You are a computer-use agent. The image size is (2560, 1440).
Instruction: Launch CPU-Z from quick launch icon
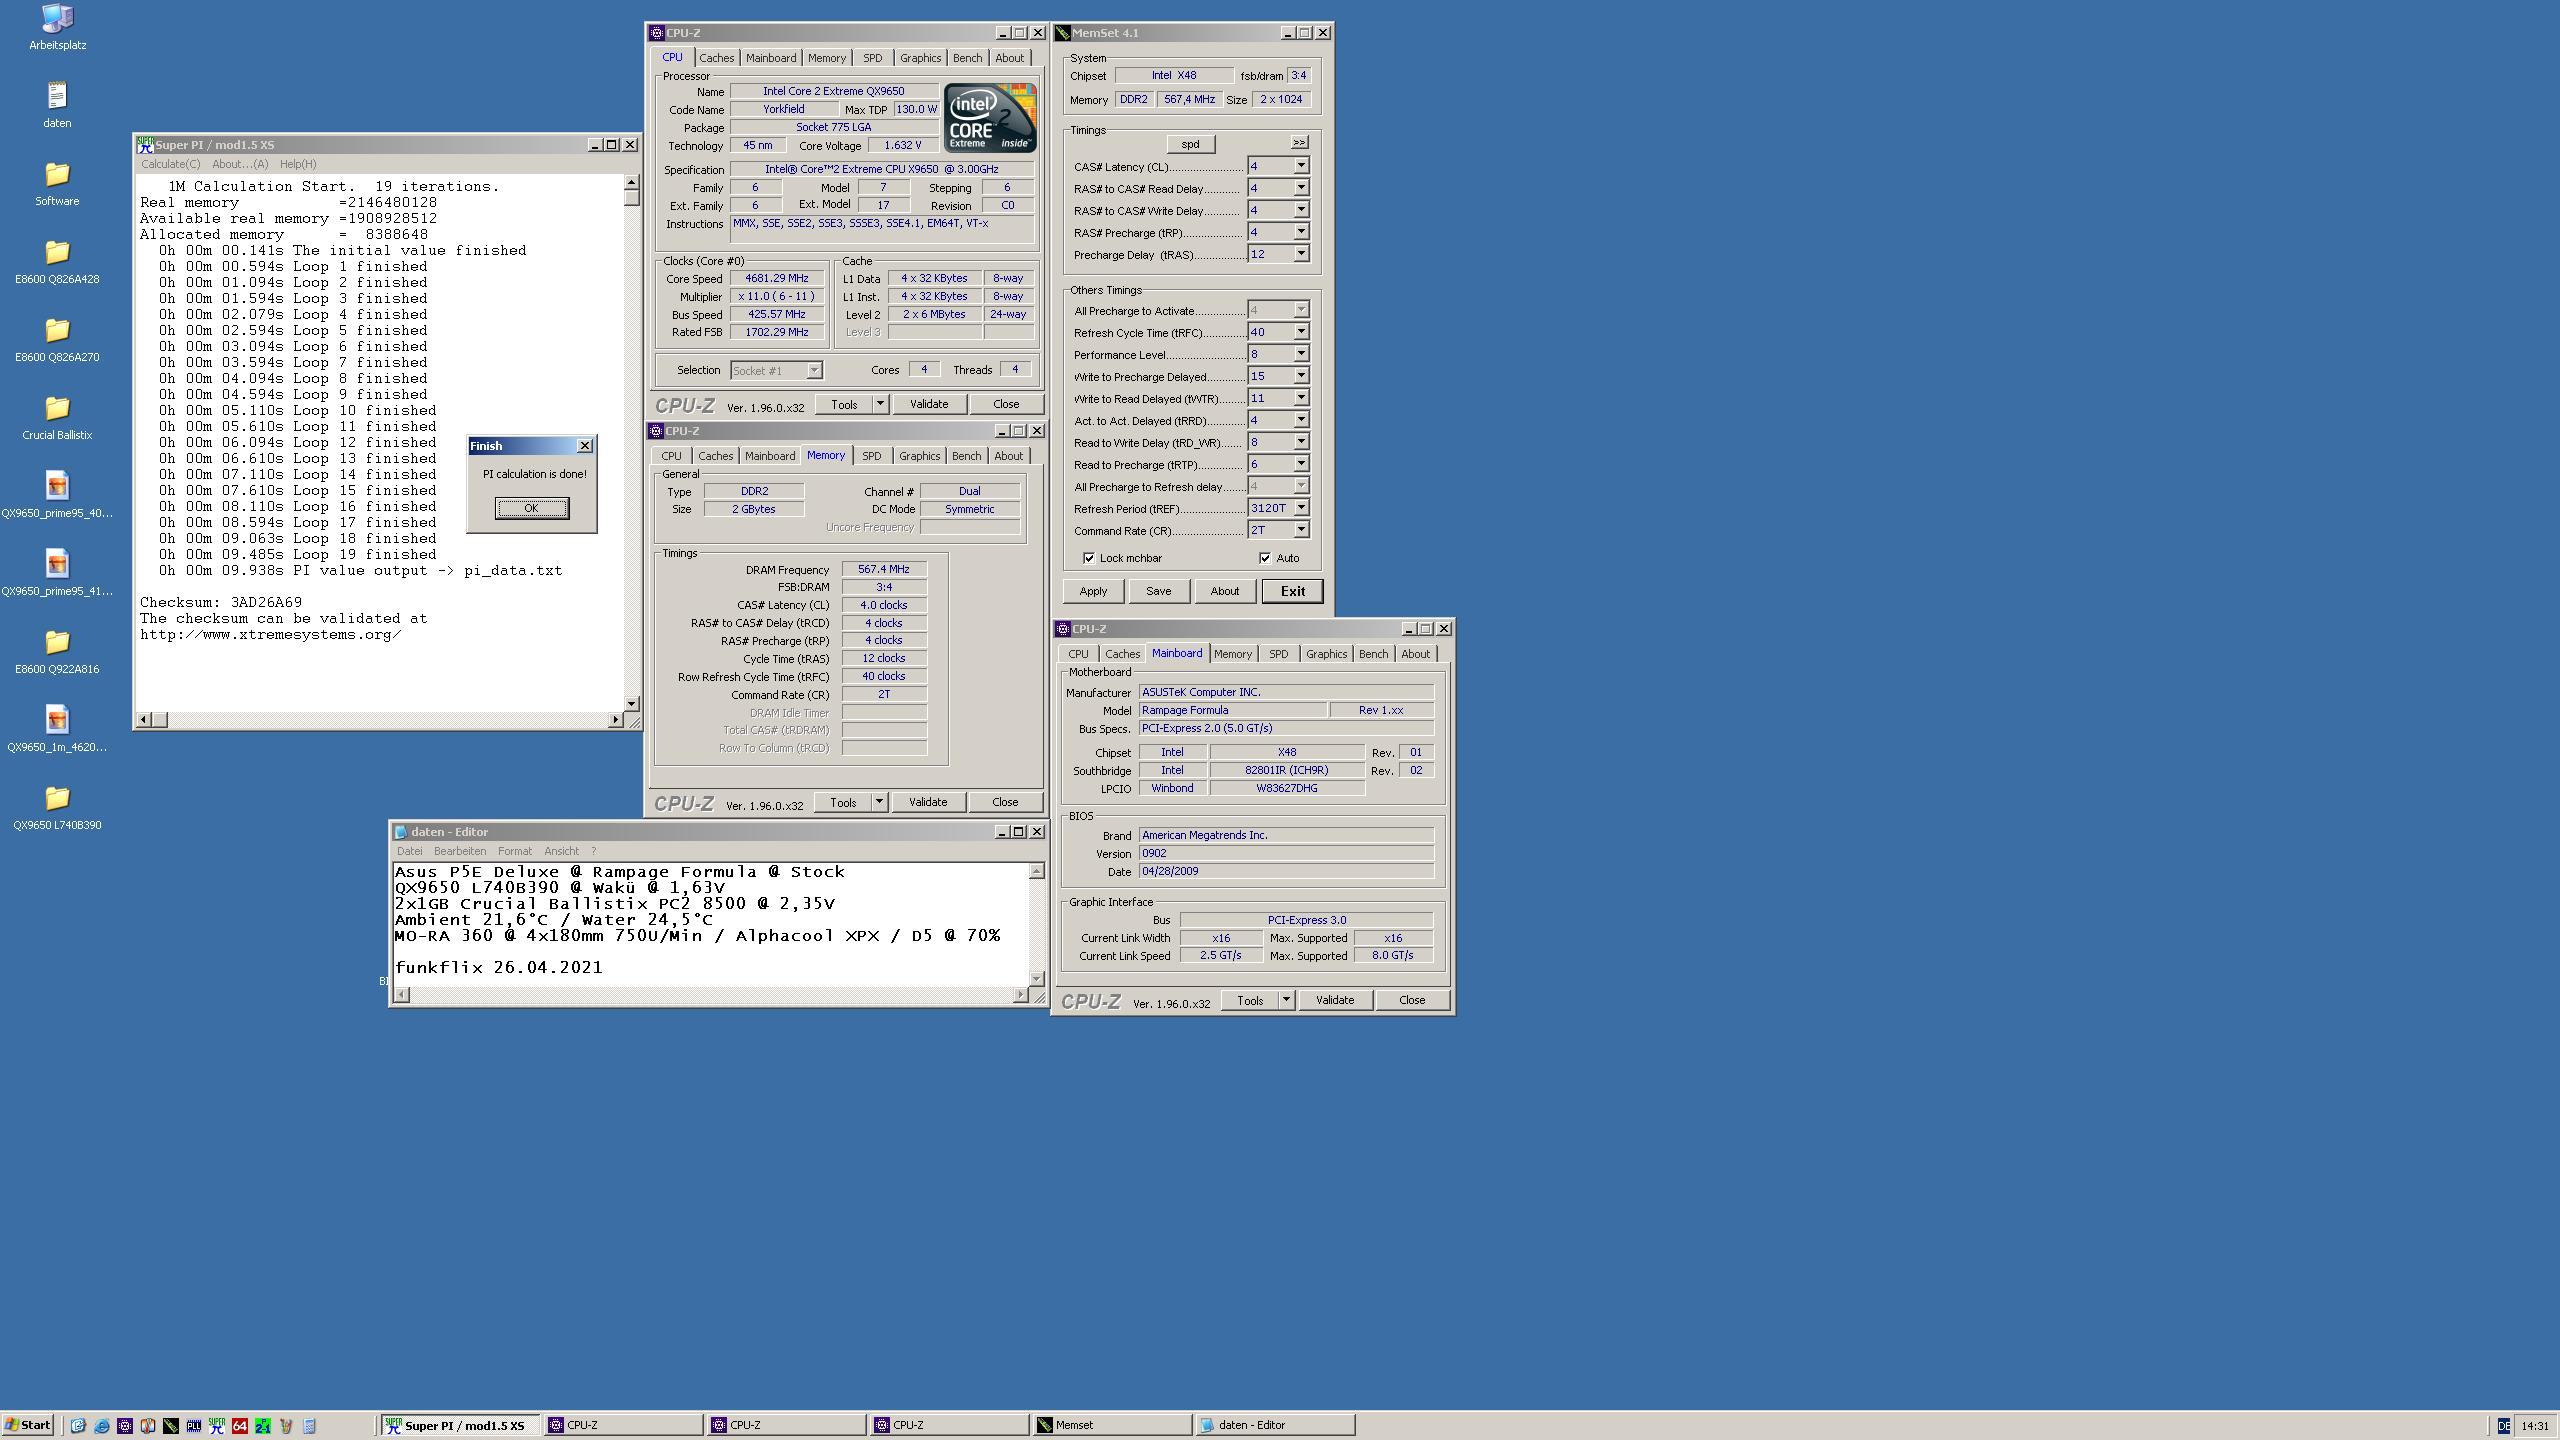tap(124, 1426)
